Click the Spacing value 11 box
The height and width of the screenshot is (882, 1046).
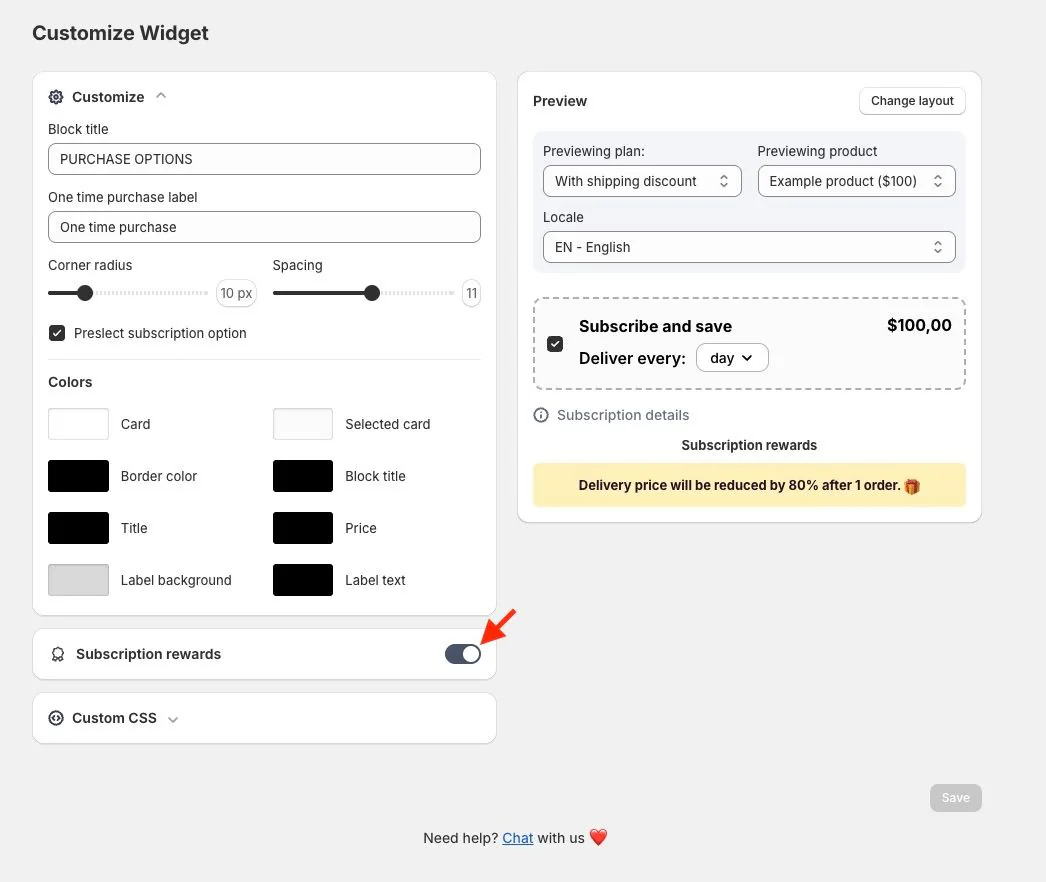(x=472, y=293)
